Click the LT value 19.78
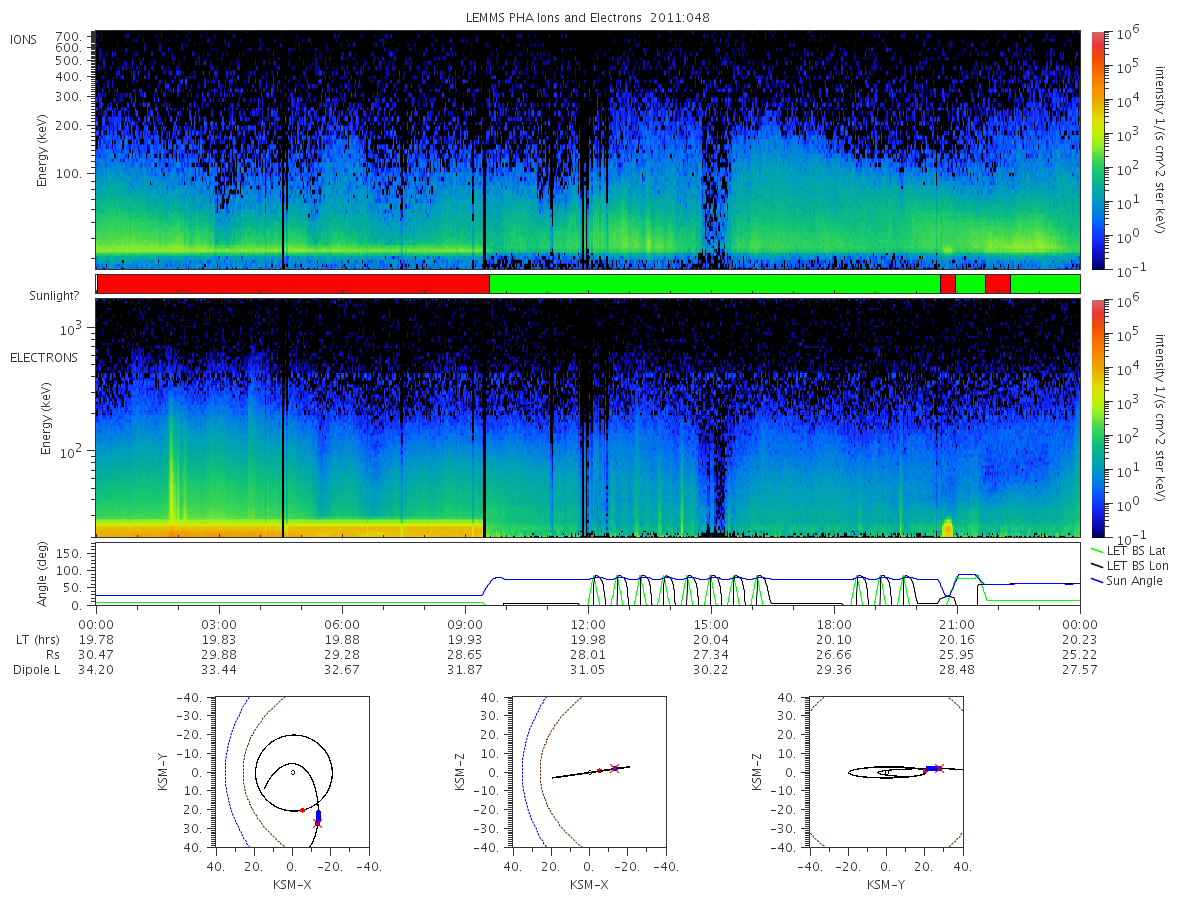Viewport: 1200px width, 900px height. (x=96, y=640)
